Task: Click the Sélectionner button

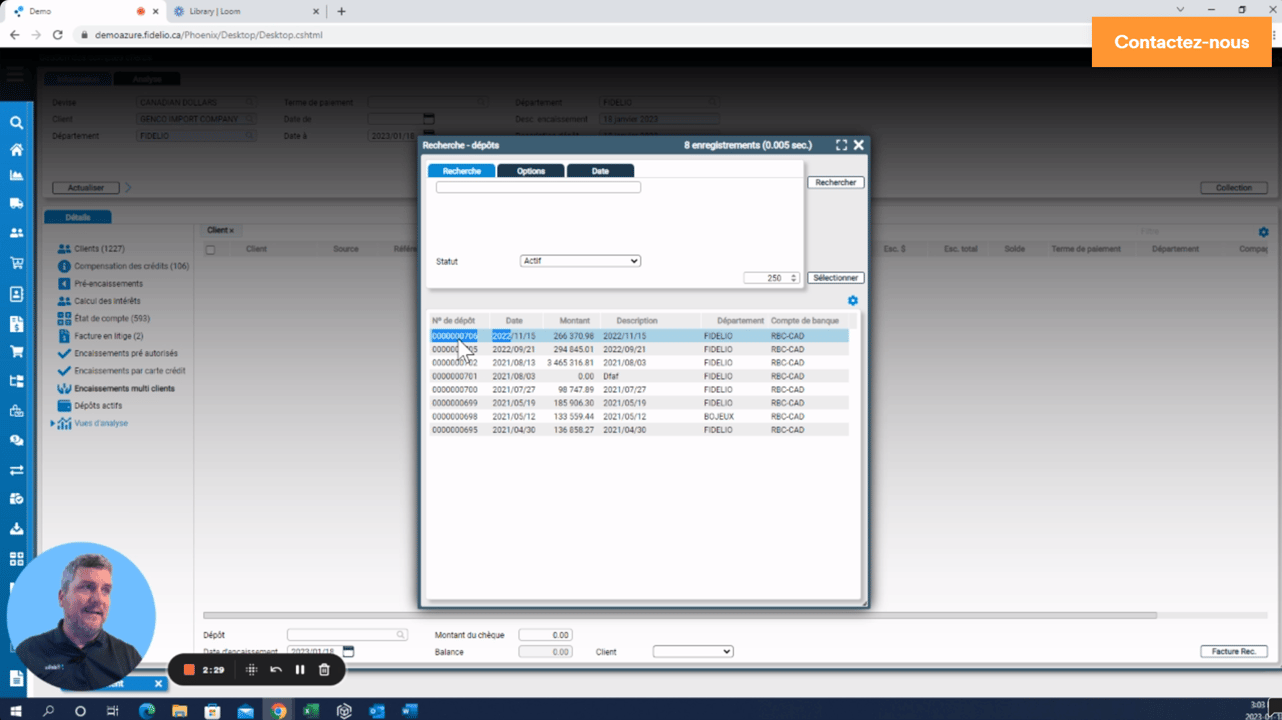Action: pos(835,278)
